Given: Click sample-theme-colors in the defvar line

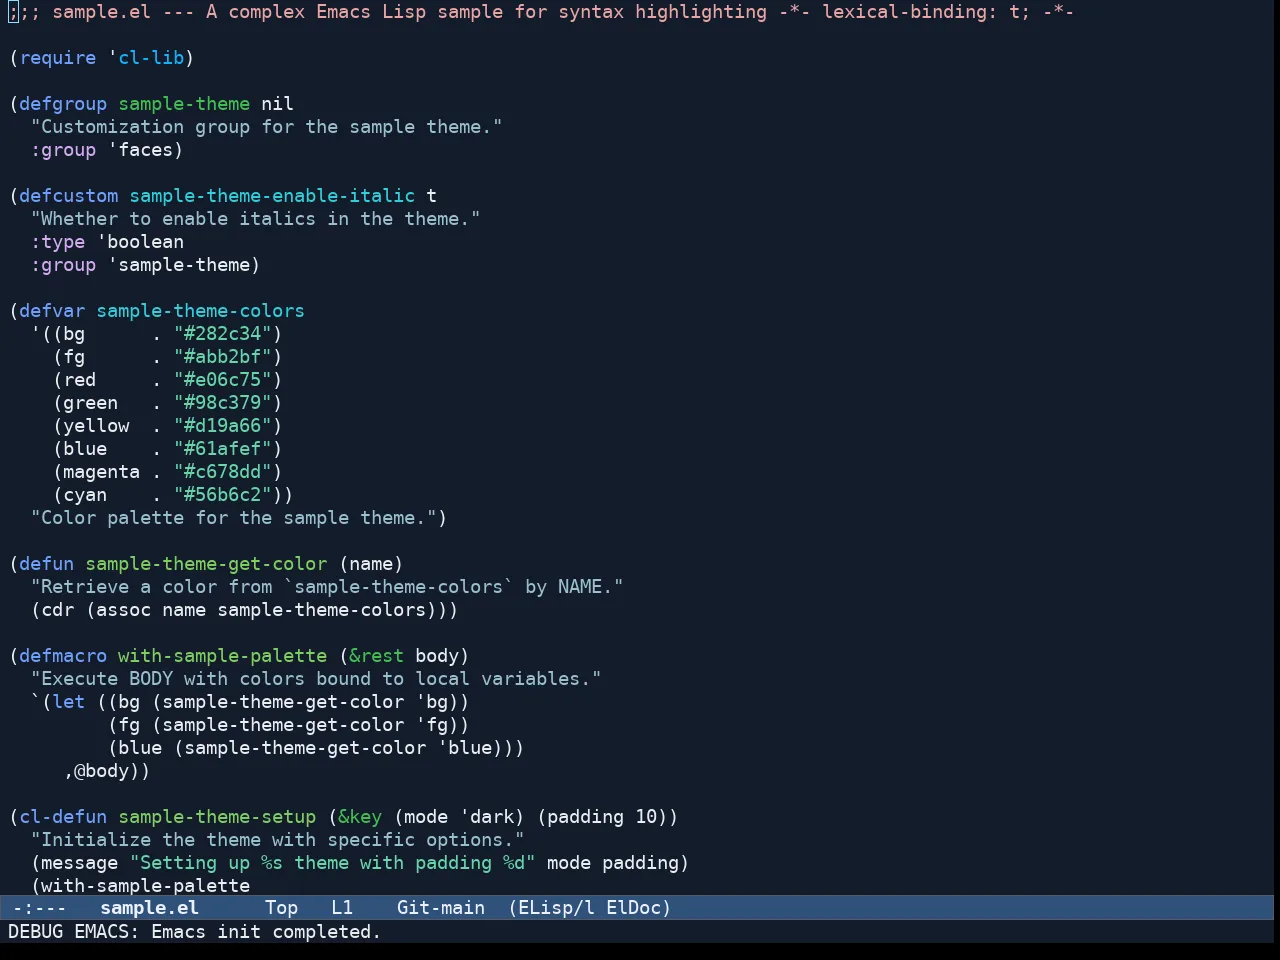Looking at the screenshot, I should click(200, 311).
